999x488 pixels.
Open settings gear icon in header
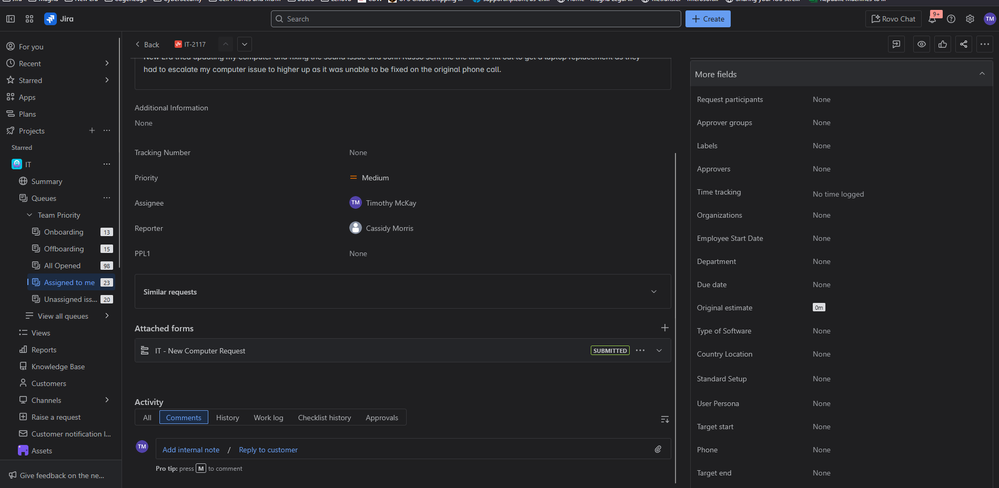coord(970,19)
